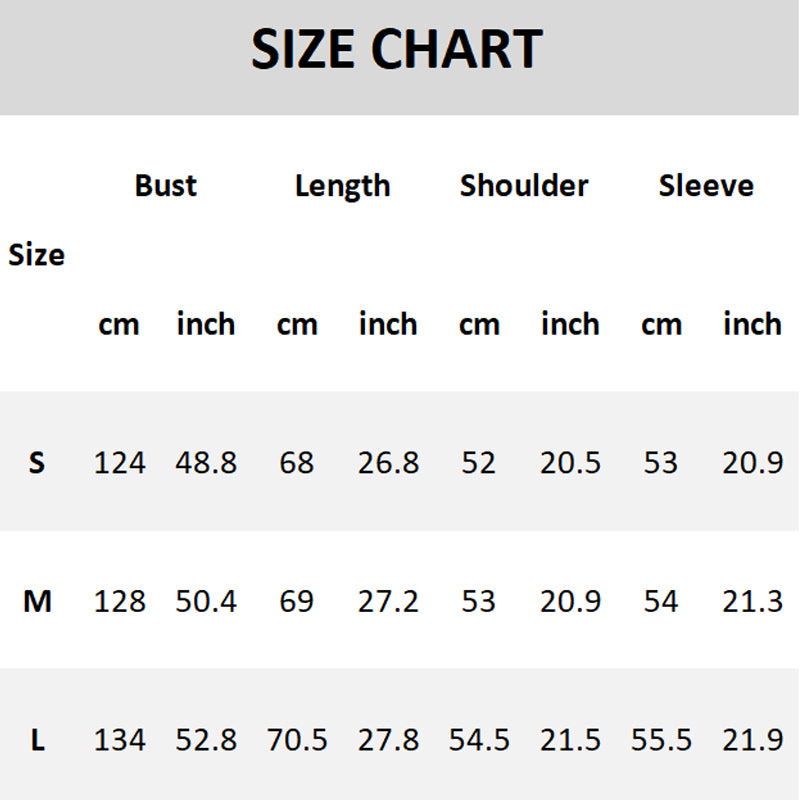Click the Length column header
Viewport: 800px width, 800px height.
(x=342, y=186)
